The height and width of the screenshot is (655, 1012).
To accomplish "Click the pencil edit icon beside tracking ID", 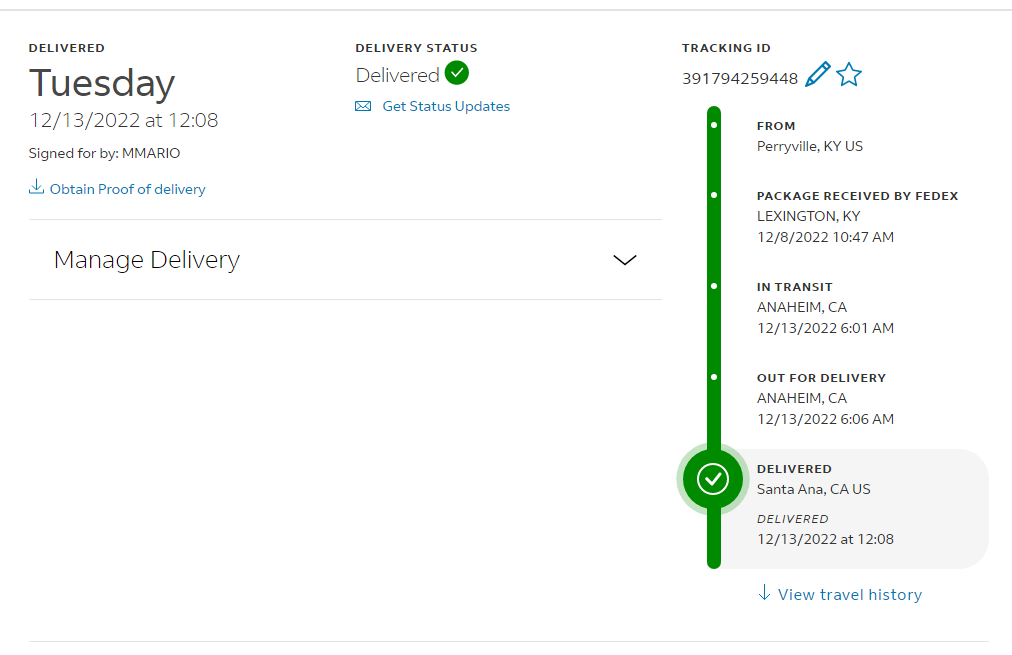I will tap(818, 74).
